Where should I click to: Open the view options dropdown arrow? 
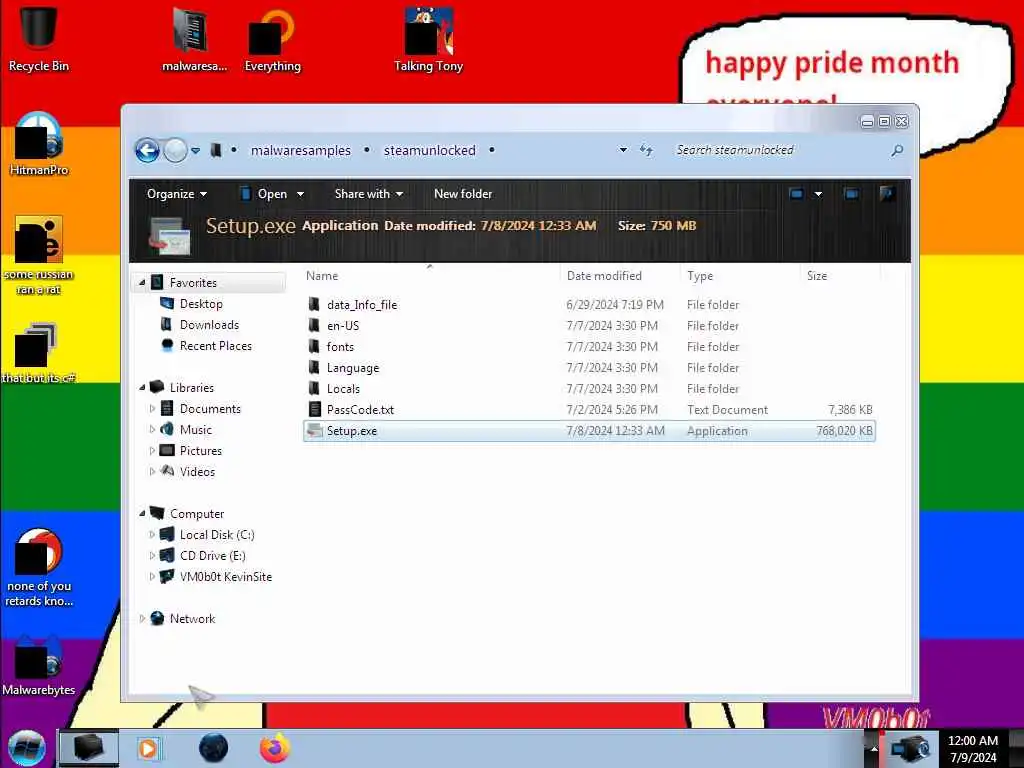click(x=818, y=194)
